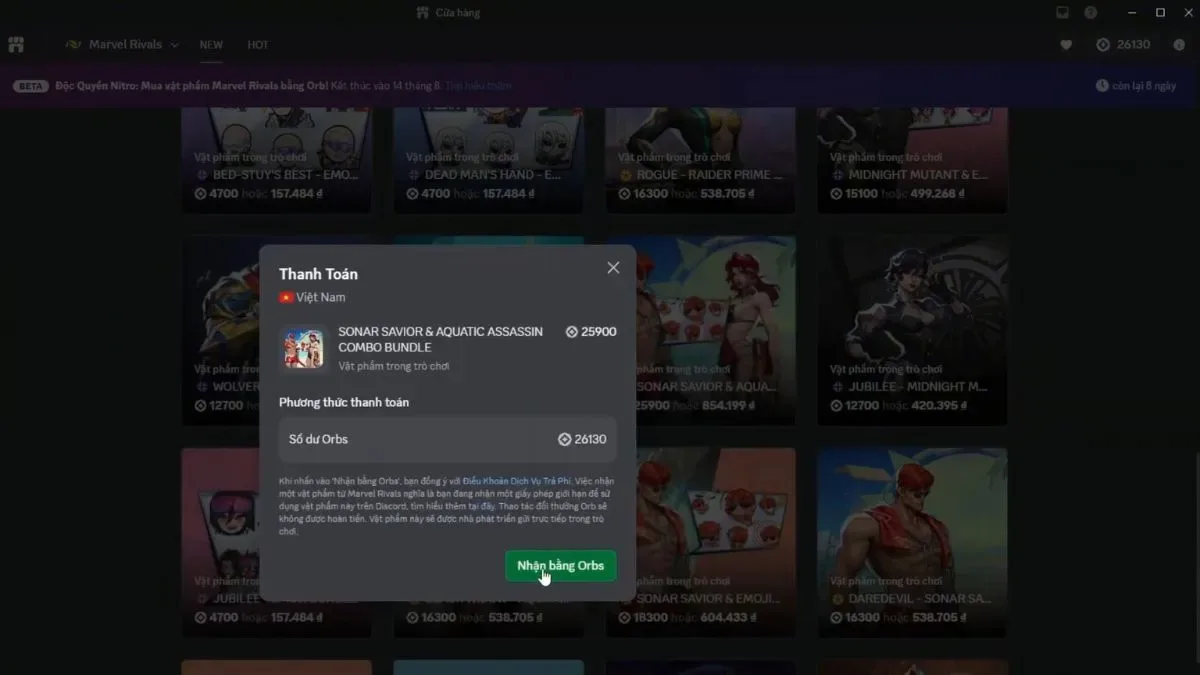Click the shop home icon at top-left
This screenshot has width=1200, height=675.
tap(16, 45)
